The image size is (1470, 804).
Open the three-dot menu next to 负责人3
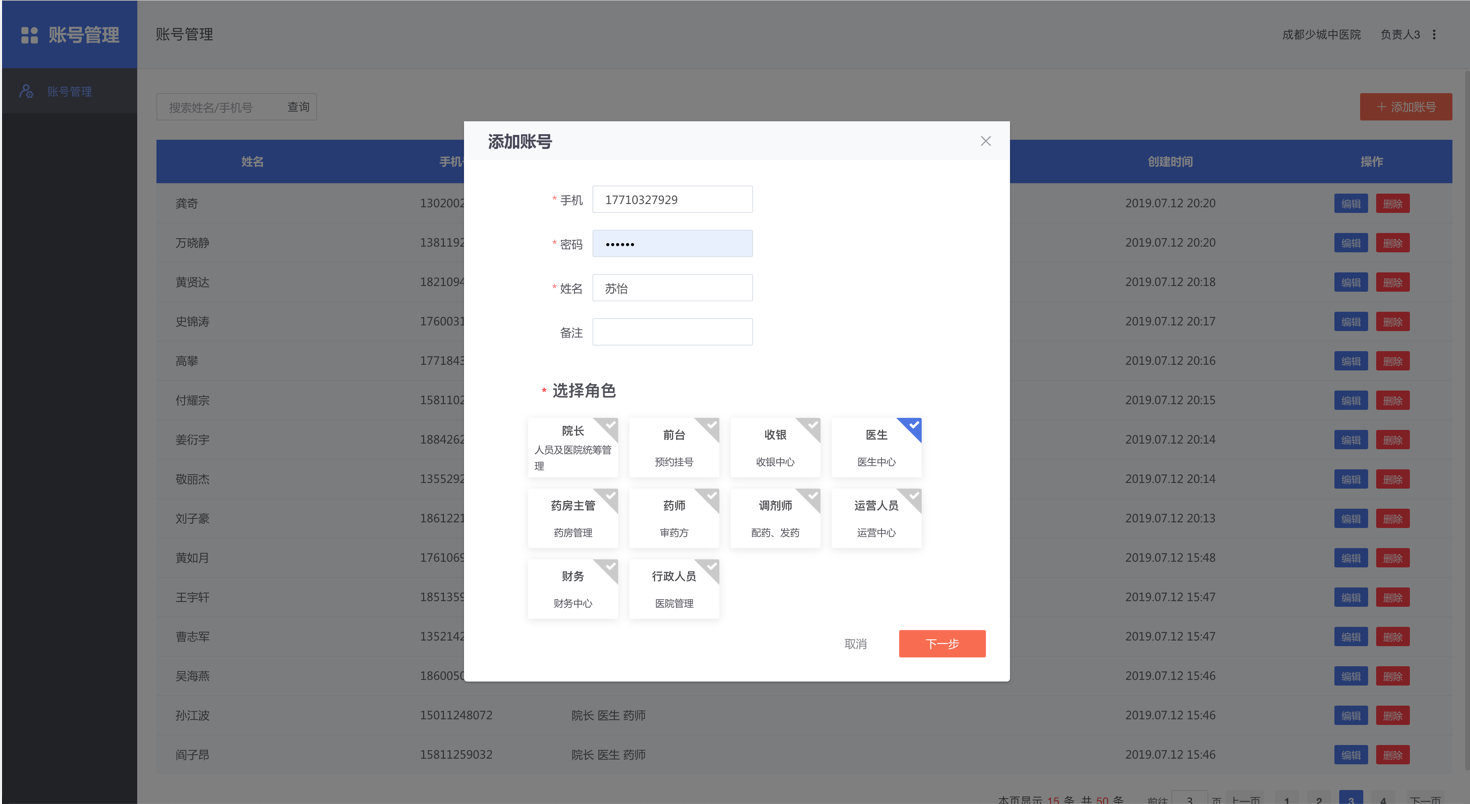coord(1434,35)
